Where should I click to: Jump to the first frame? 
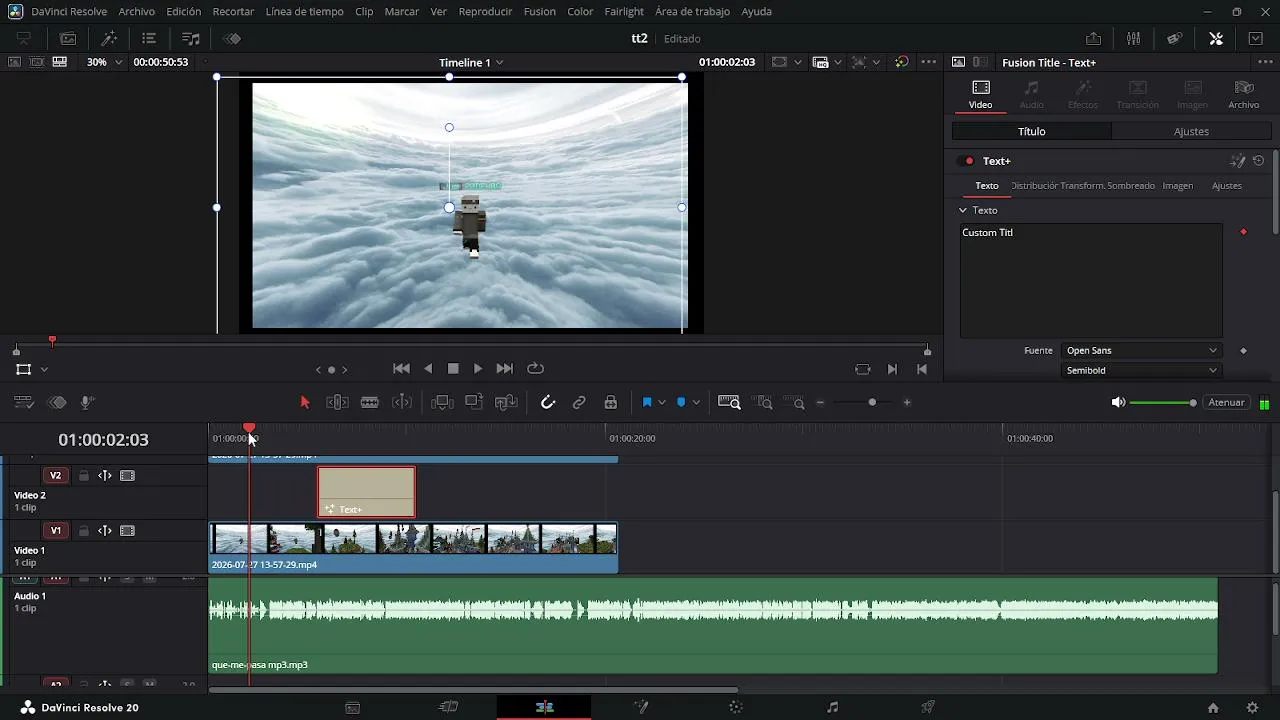pyautogui.click(x=402, y=369)
